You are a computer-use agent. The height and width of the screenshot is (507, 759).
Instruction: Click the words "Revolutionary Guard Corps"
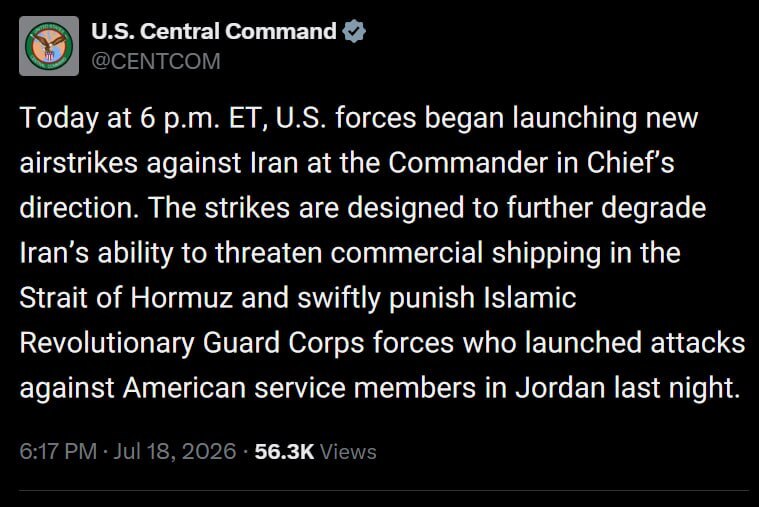[x=192, y=344]
